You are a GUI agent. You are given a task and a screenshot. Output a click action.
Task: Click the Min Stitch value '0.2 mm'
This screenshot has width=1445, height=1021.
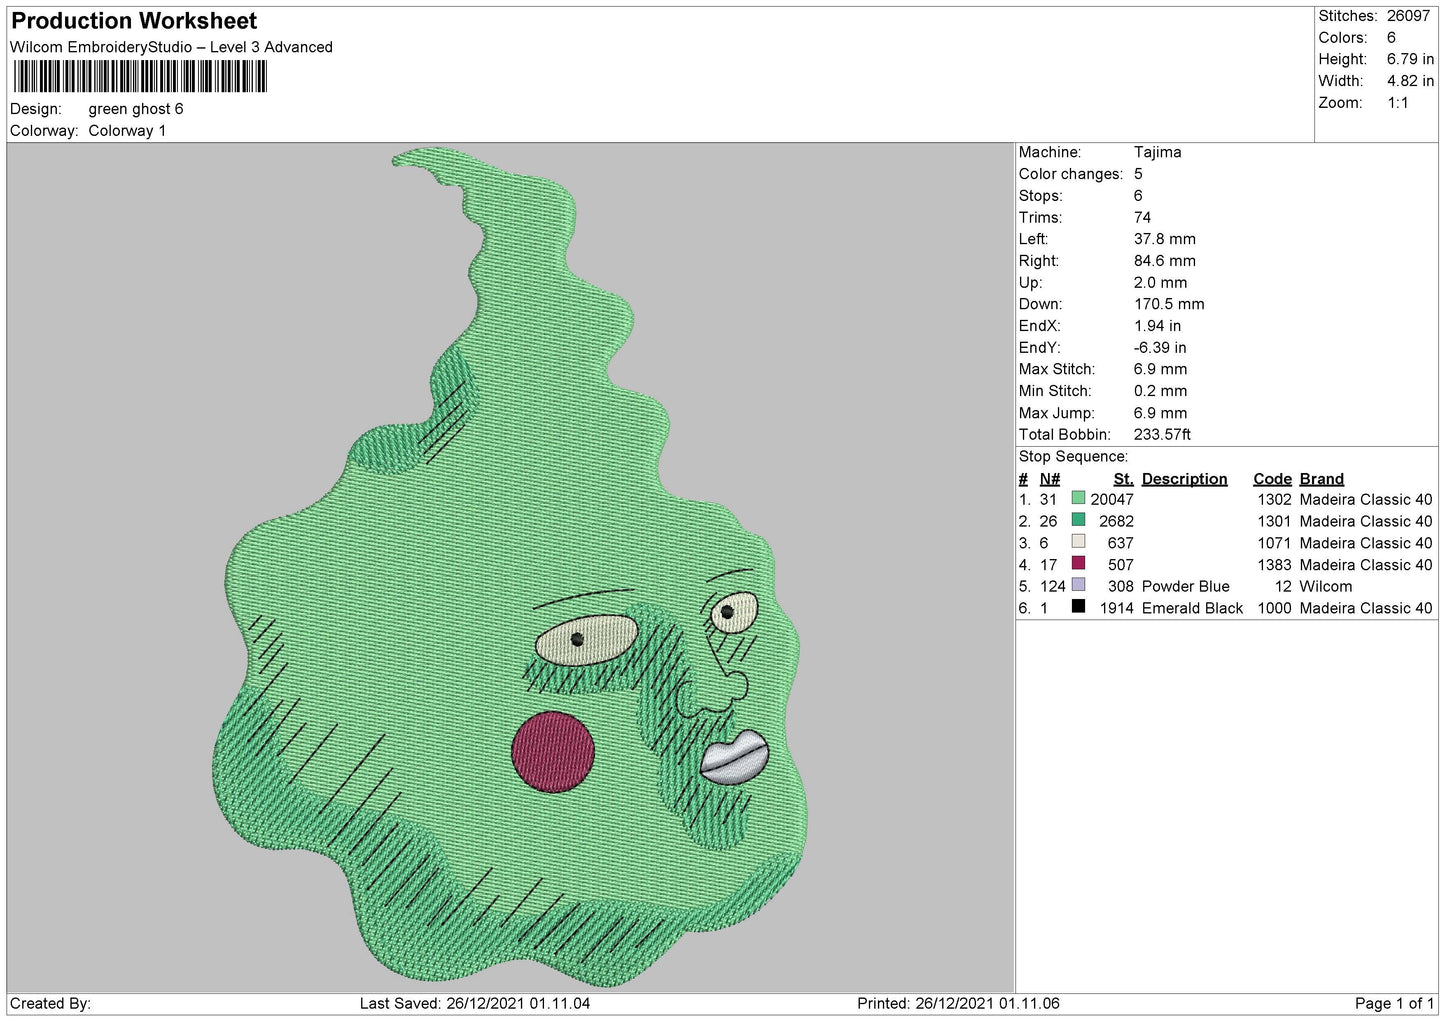[1160, 391]
